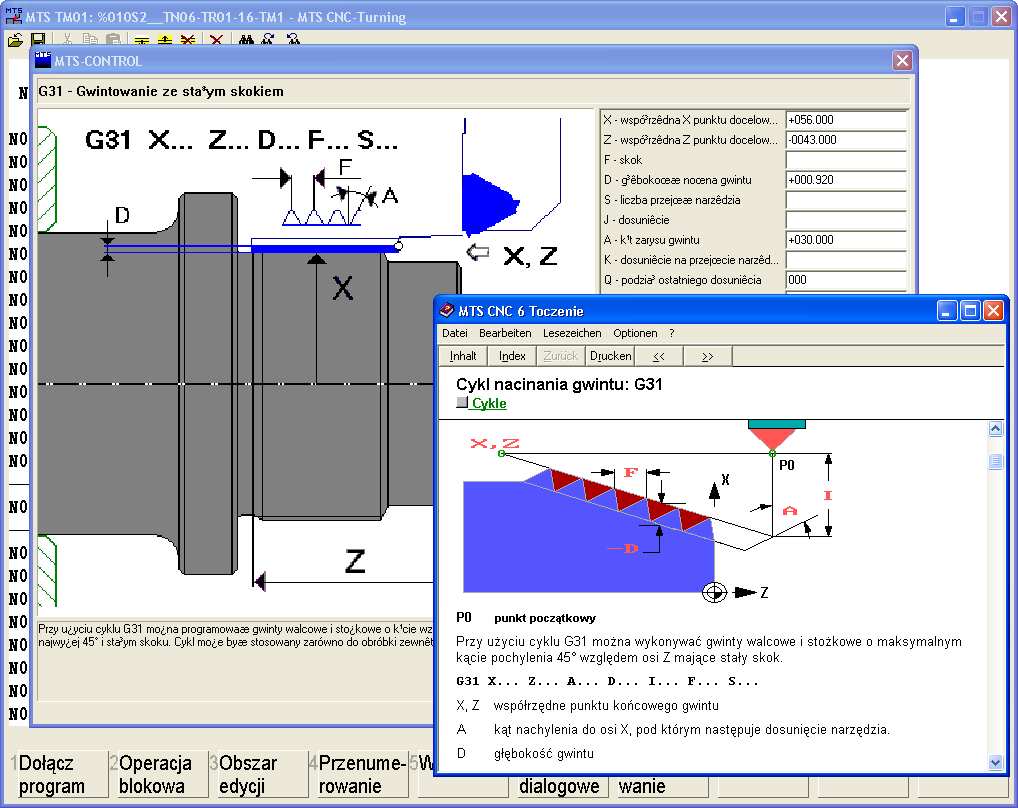The height and width of the screenshot is (808, 1018).
Task: Click 'G31 - Gwintowanie' dialog heading
Action: click(x=161, y=92)
